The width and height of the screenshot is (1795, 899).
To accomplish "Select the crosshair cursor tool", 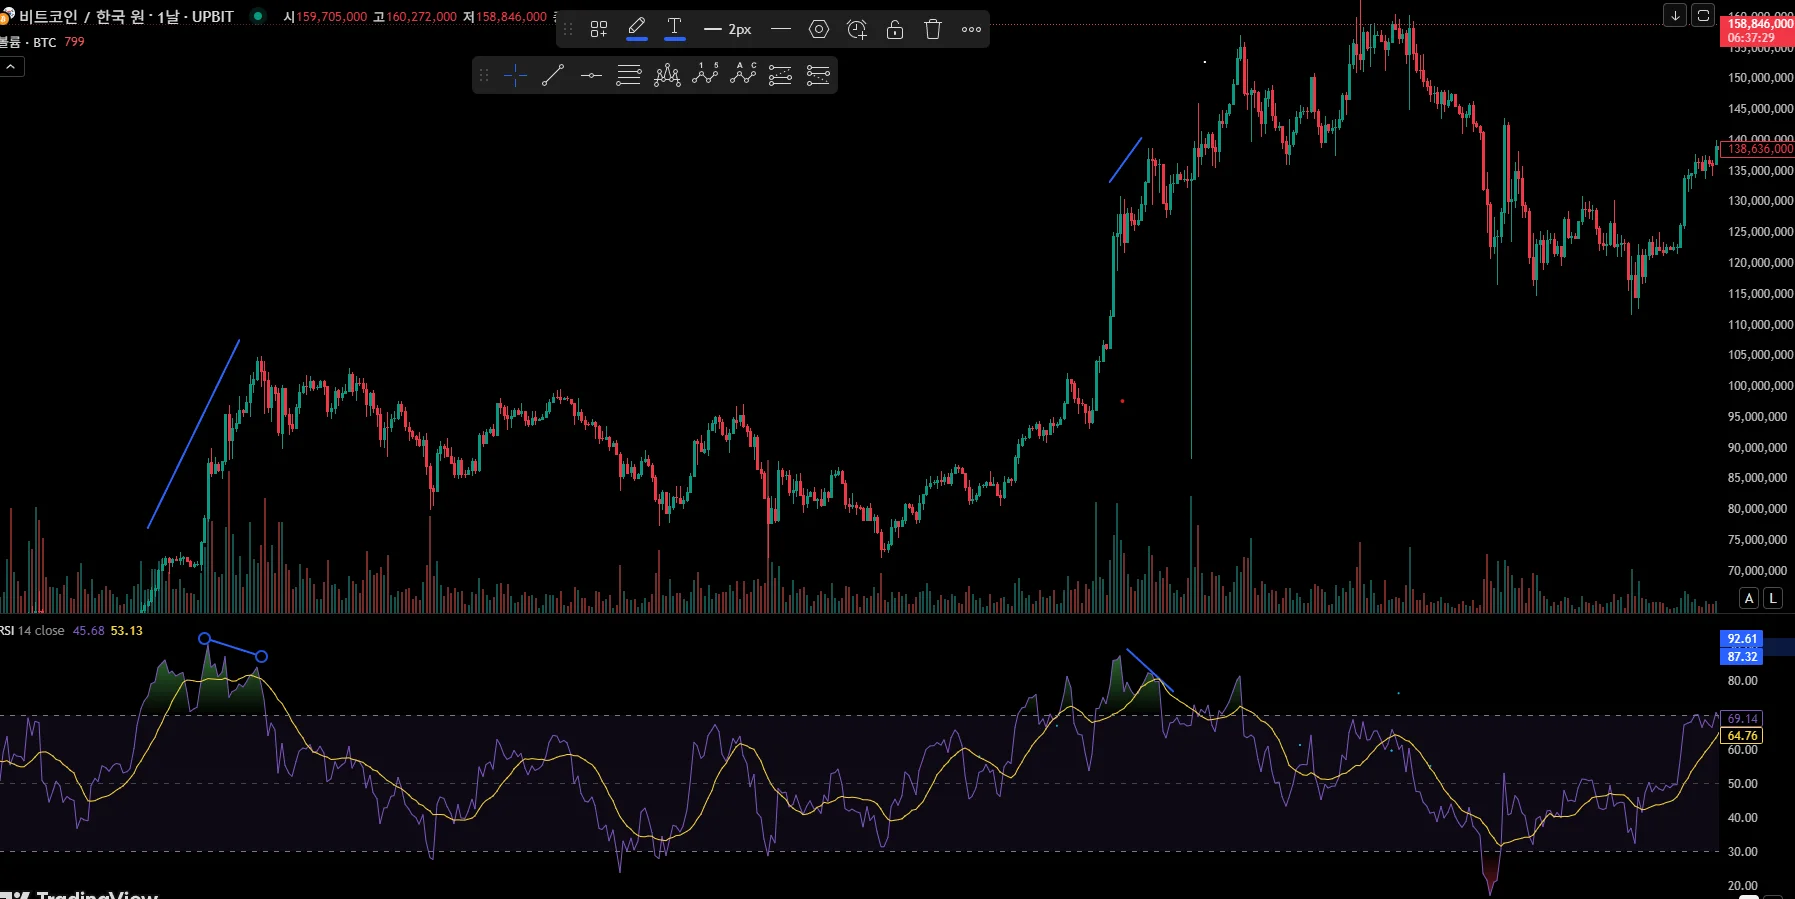I will click(x=515, y=75).
